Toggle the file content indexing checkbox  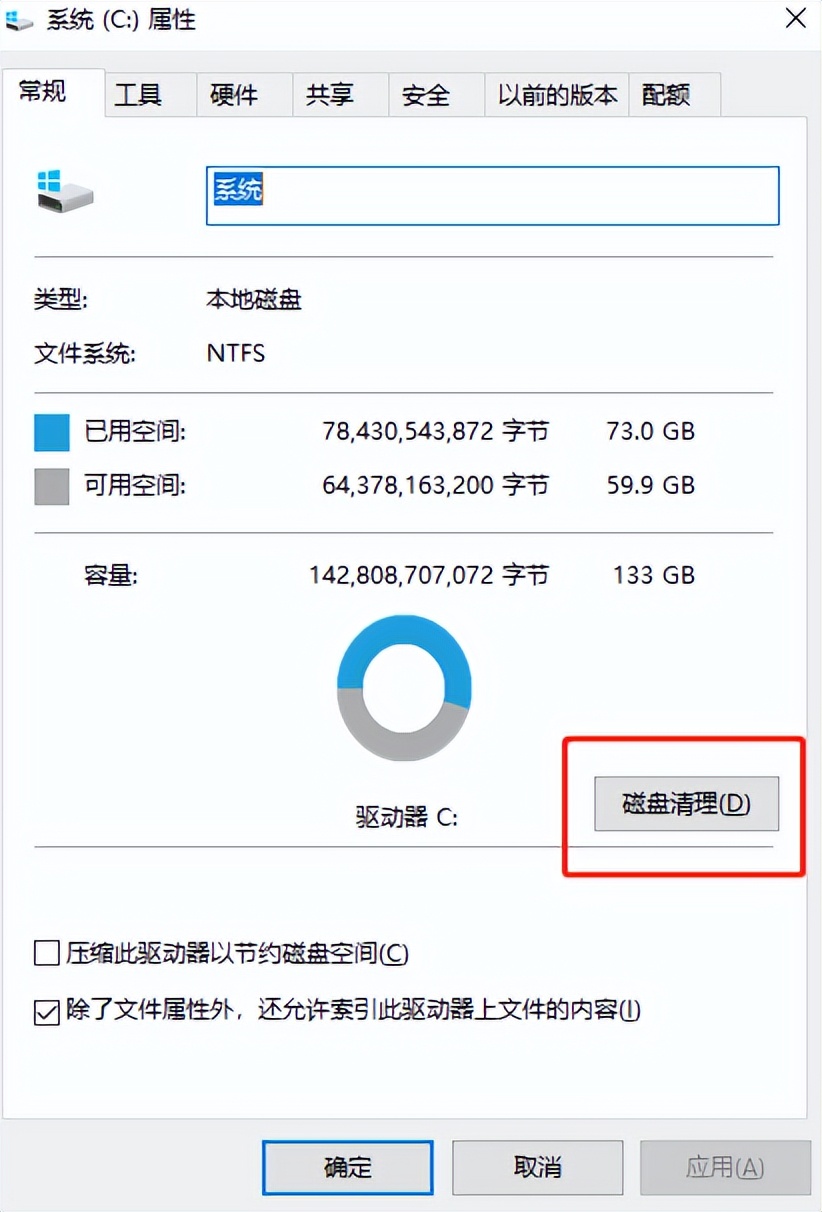[47, 1011]
